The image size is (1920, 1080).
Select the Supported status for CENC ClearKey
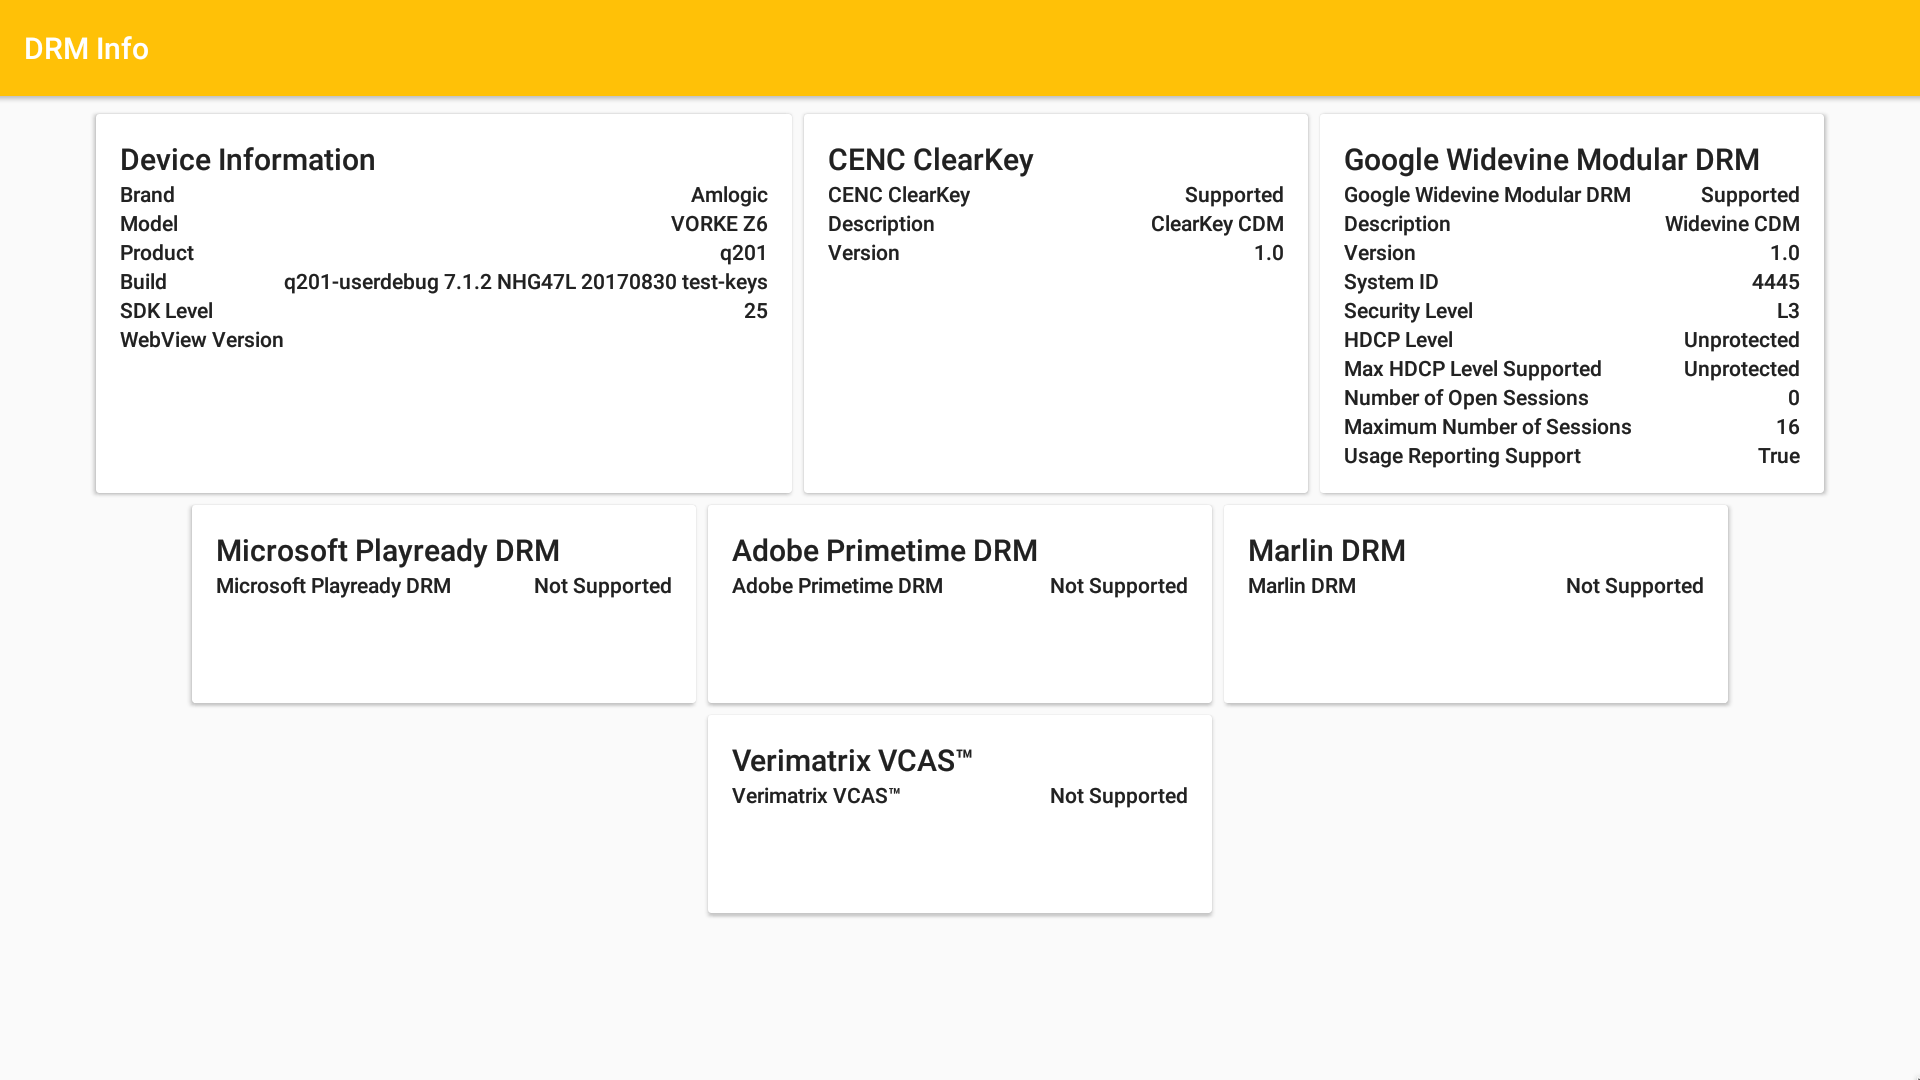(x=1234, y=195)
